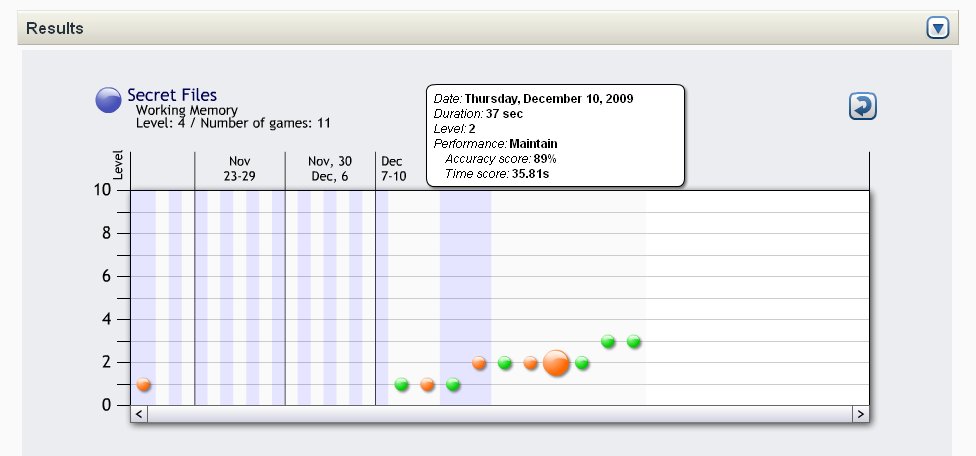
Task: Click the Nov, 30 Dec, 6 week header
Action: click(330, 169)
